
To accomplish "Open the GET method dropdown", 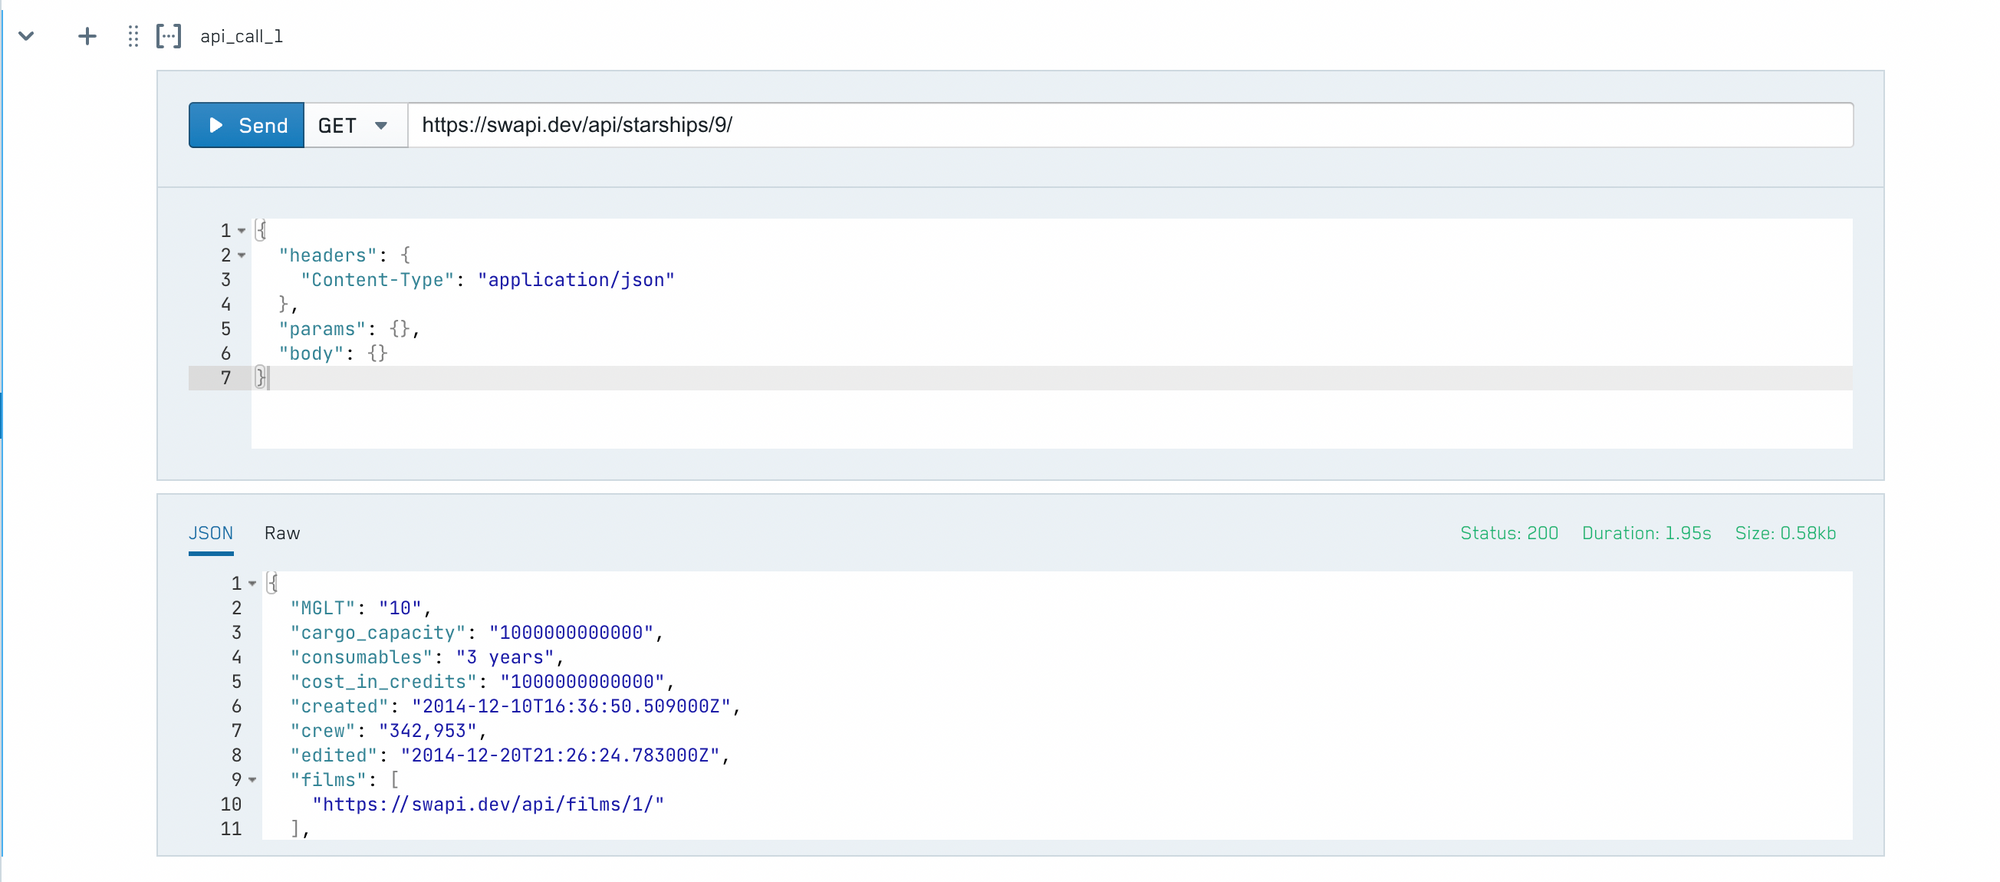I will coord(354,126).
